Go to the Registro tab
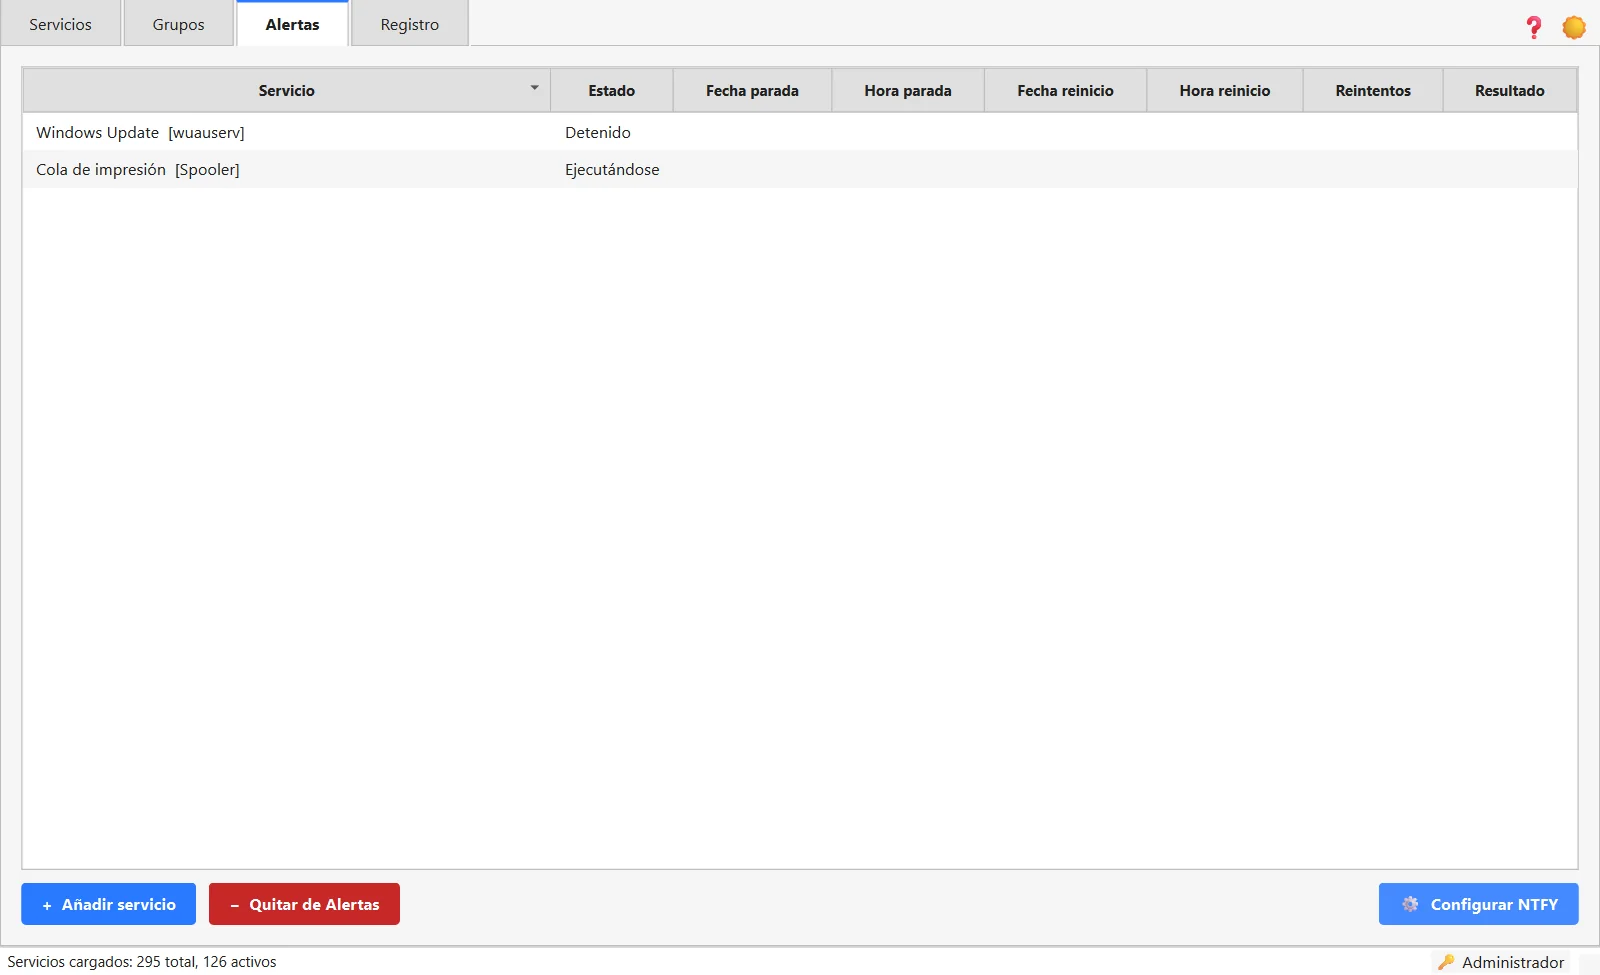Viewport: 1600px width, 975px height. 410,24
